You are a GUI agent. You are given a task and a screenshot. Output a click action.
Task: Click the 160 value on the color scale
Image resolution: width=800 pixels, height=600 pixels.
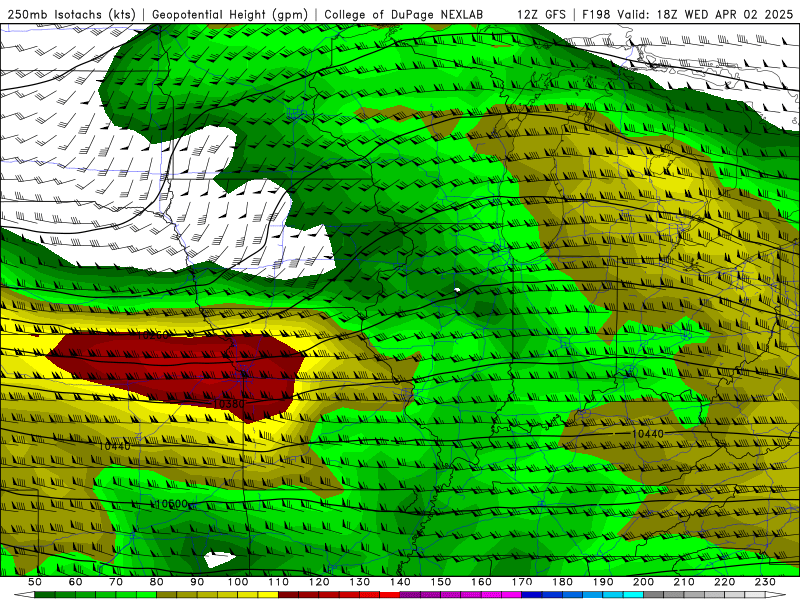pos(482,582)
